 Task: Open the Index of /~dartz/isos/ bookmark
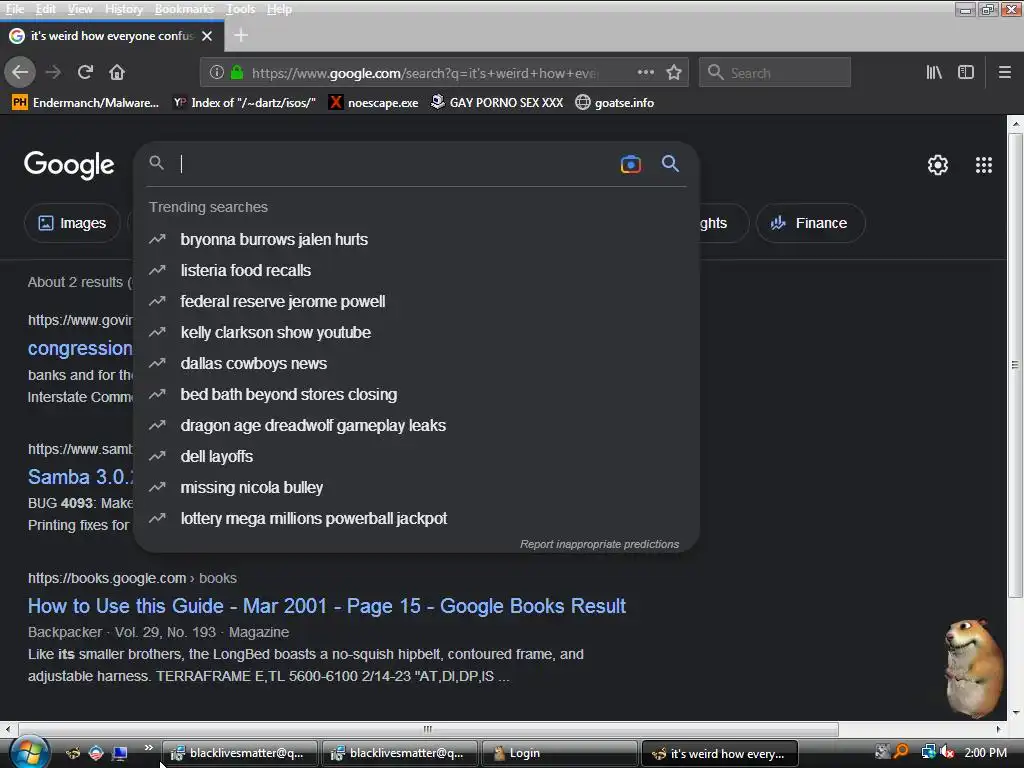coord(244,103)
